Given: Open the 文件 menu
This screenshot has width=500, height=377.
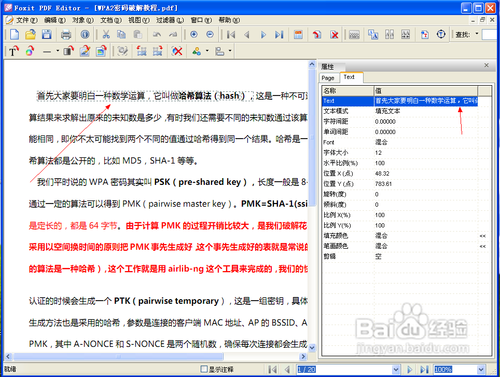Looking at the screenshot, I should (27, 20).
